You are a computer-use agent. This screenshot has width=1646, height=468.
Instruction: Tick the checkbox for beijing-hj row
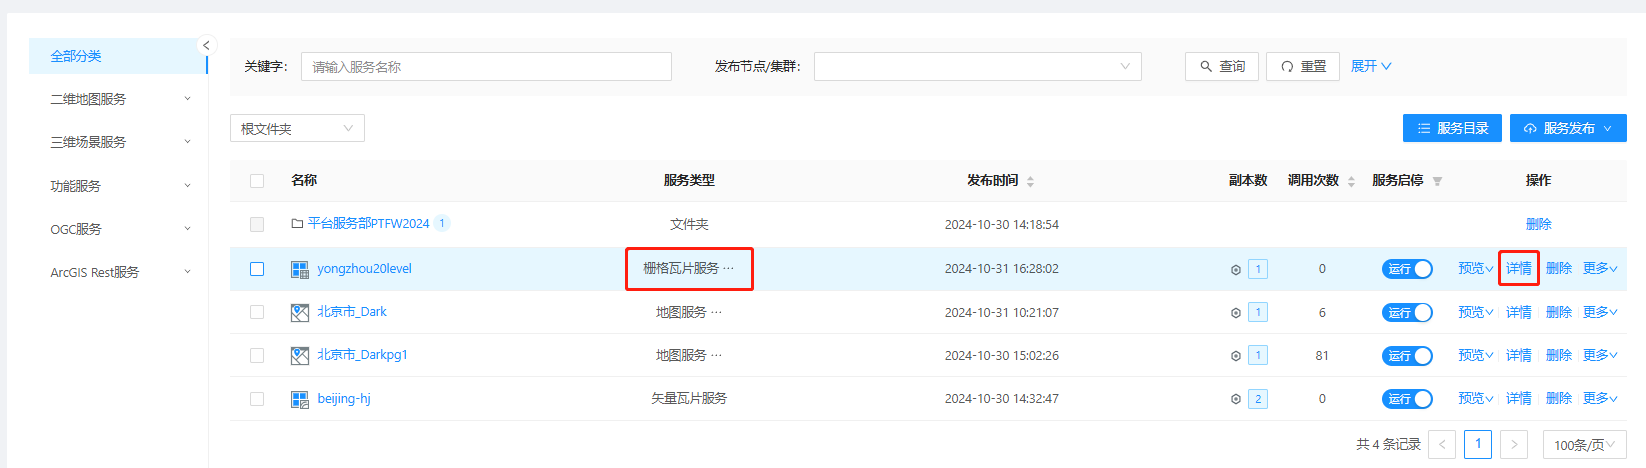(x=257, y=399)
